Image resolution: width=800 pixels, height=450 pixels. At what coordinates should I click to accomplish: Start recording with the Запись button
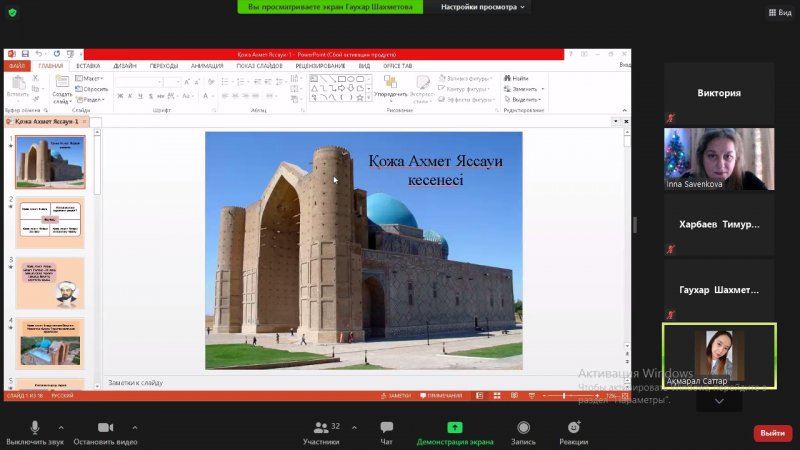pos(523,433)
